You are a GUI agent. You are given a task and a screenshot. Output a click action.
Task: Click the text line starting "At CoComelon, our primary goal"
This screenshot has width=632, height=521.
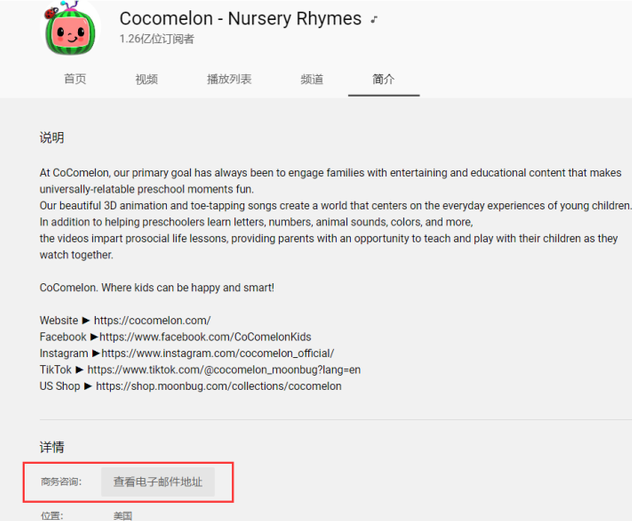[x=331, y=173]
